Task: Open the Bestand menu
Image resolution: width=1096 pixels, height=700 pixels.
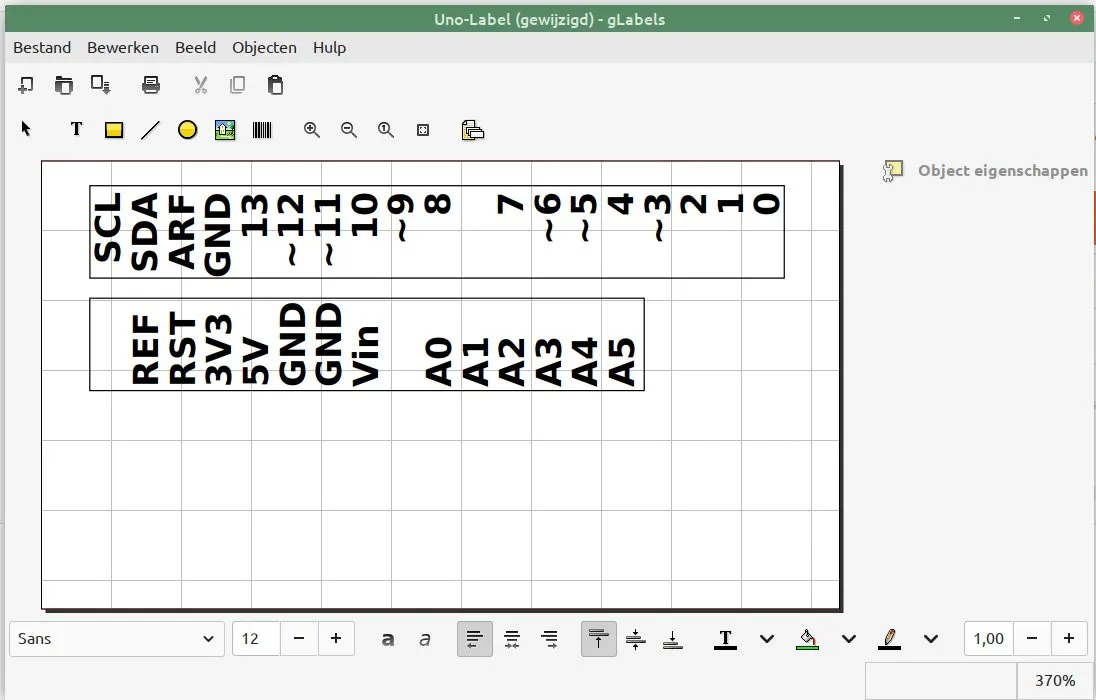Action: (42, 47)
